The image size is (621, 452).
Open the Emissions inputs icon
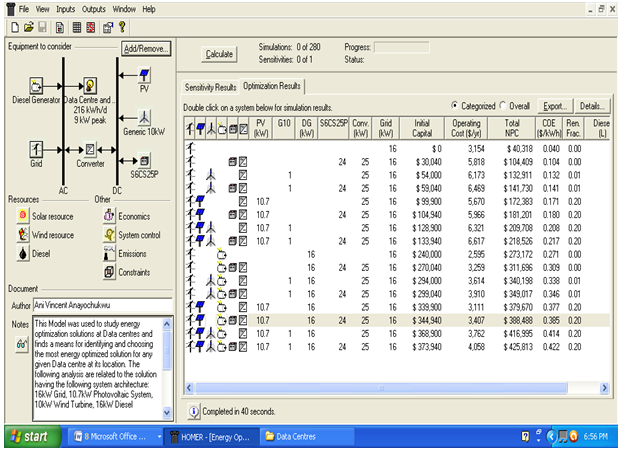110,253
